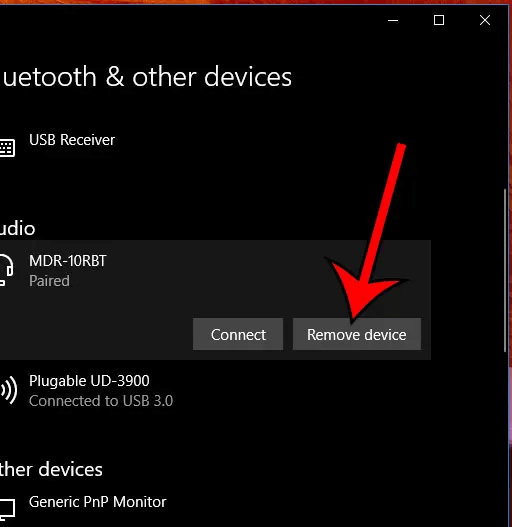Image resolution: width=512 pixels, height=527 pixels.
Task: Click the Connect button for MDR-10RBT
Action: click(238, 334)
